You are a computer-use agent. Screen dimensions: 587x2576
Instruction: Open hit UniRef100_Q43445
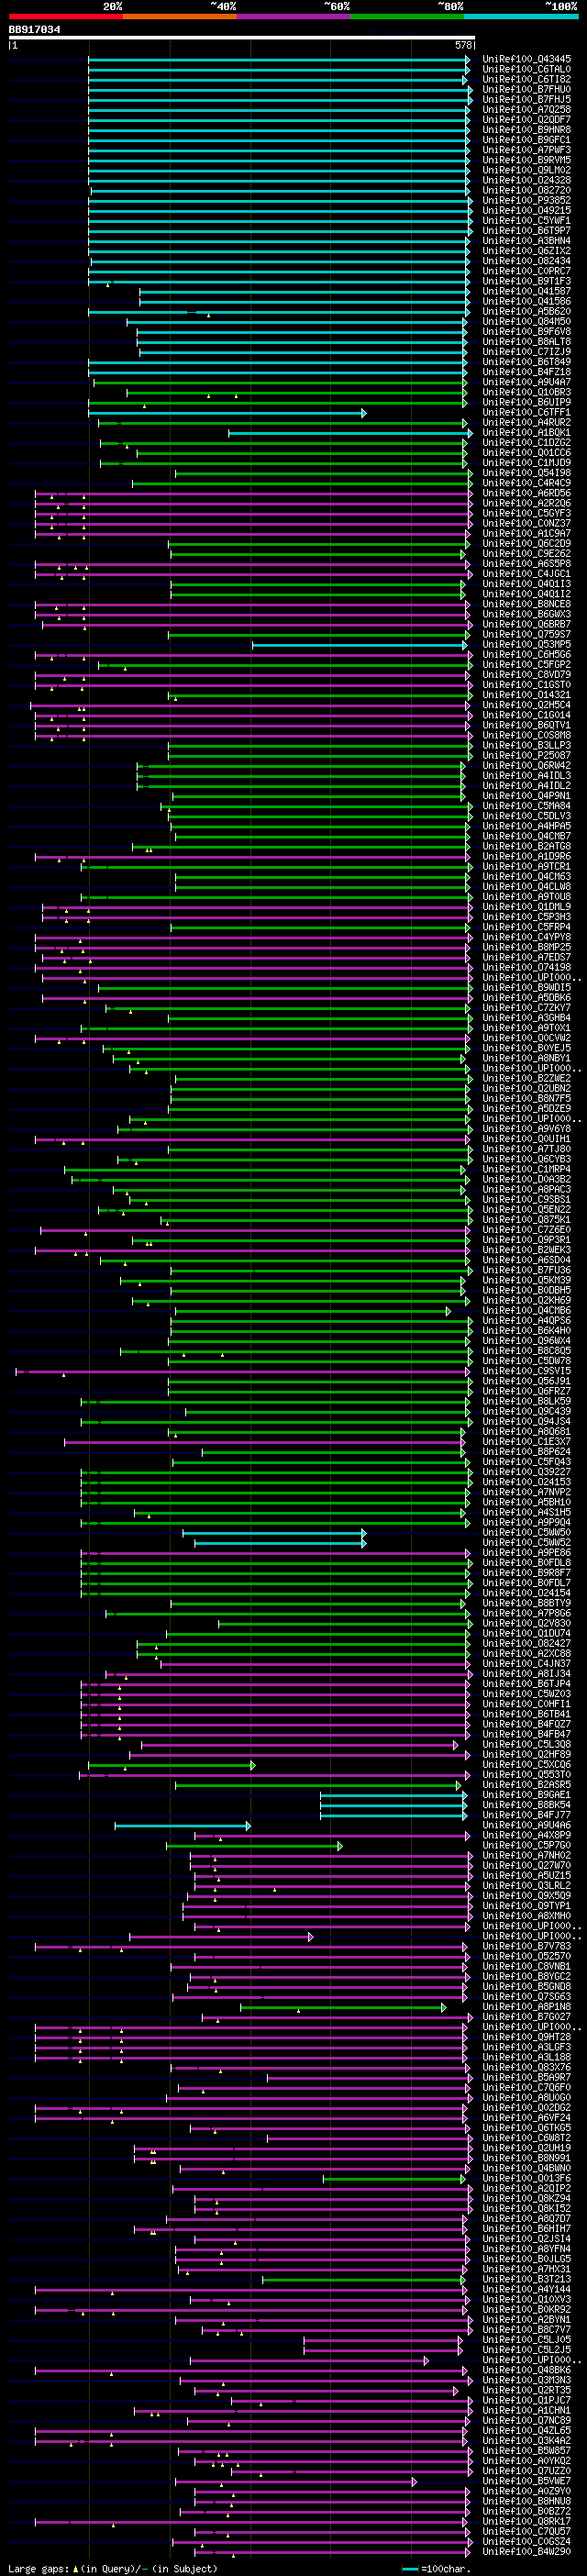[x=527, y=59]
